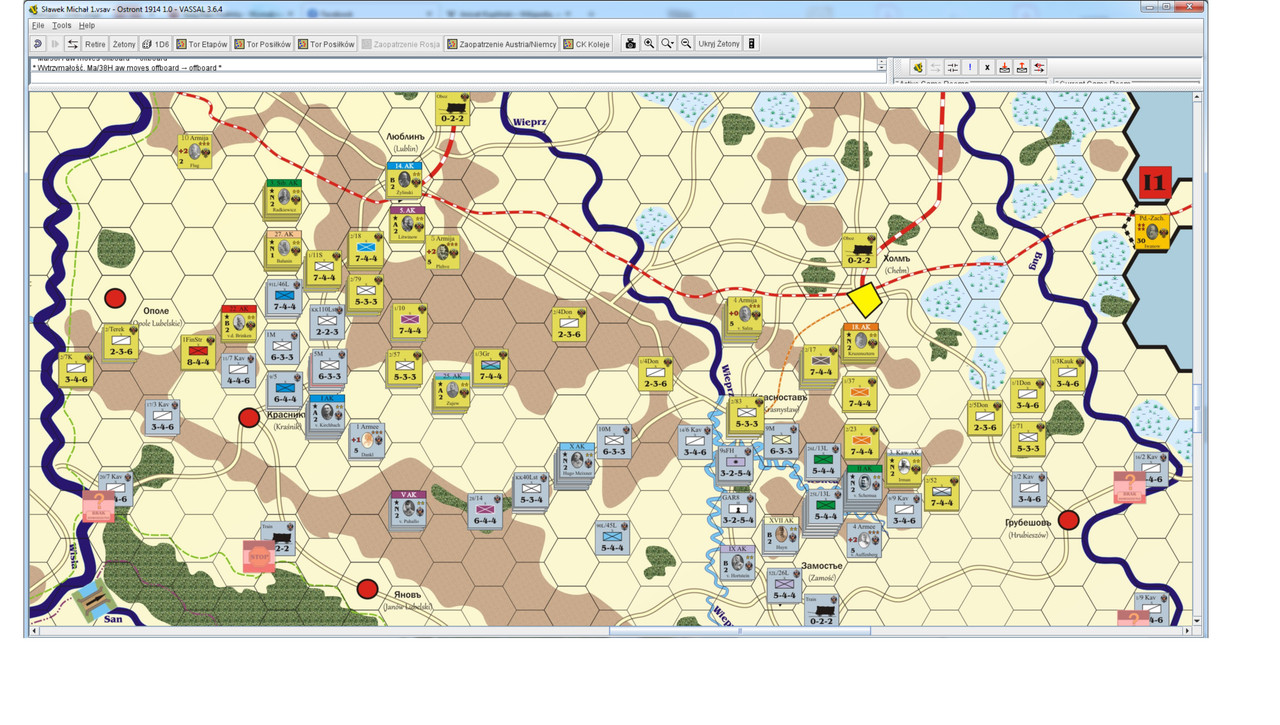Select the 1 Armee counter near Kraśnik
This screenshot has width=1280, height=725.
coord(368,438)
